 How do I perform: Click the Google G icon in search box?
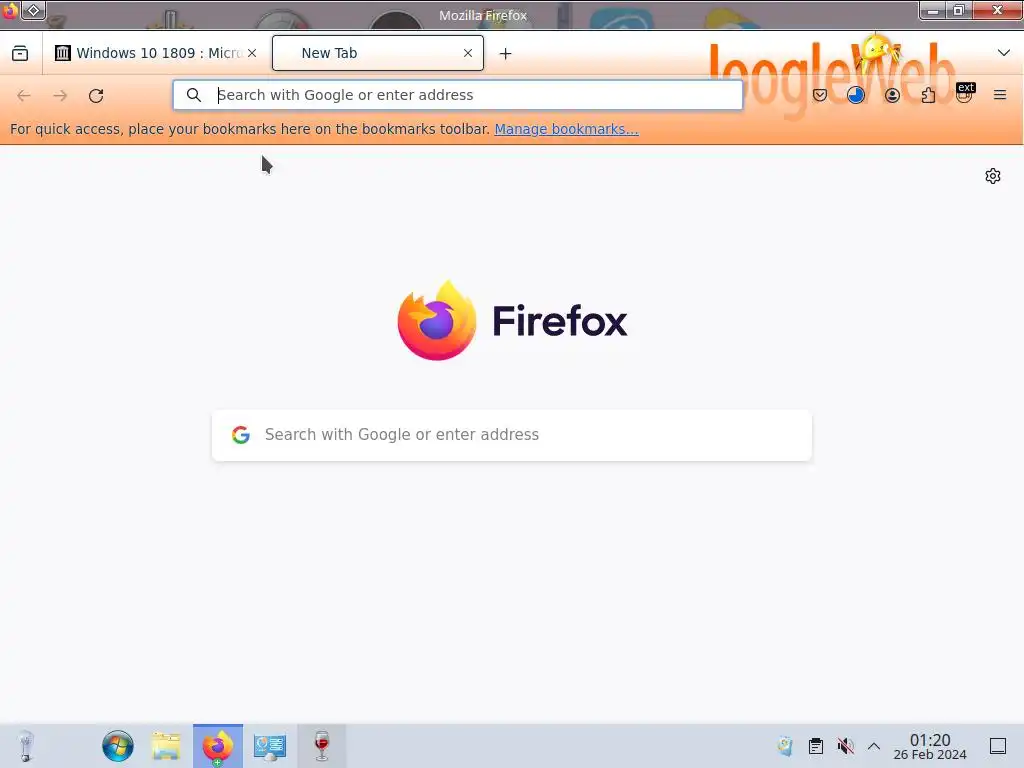coord(241,435)
